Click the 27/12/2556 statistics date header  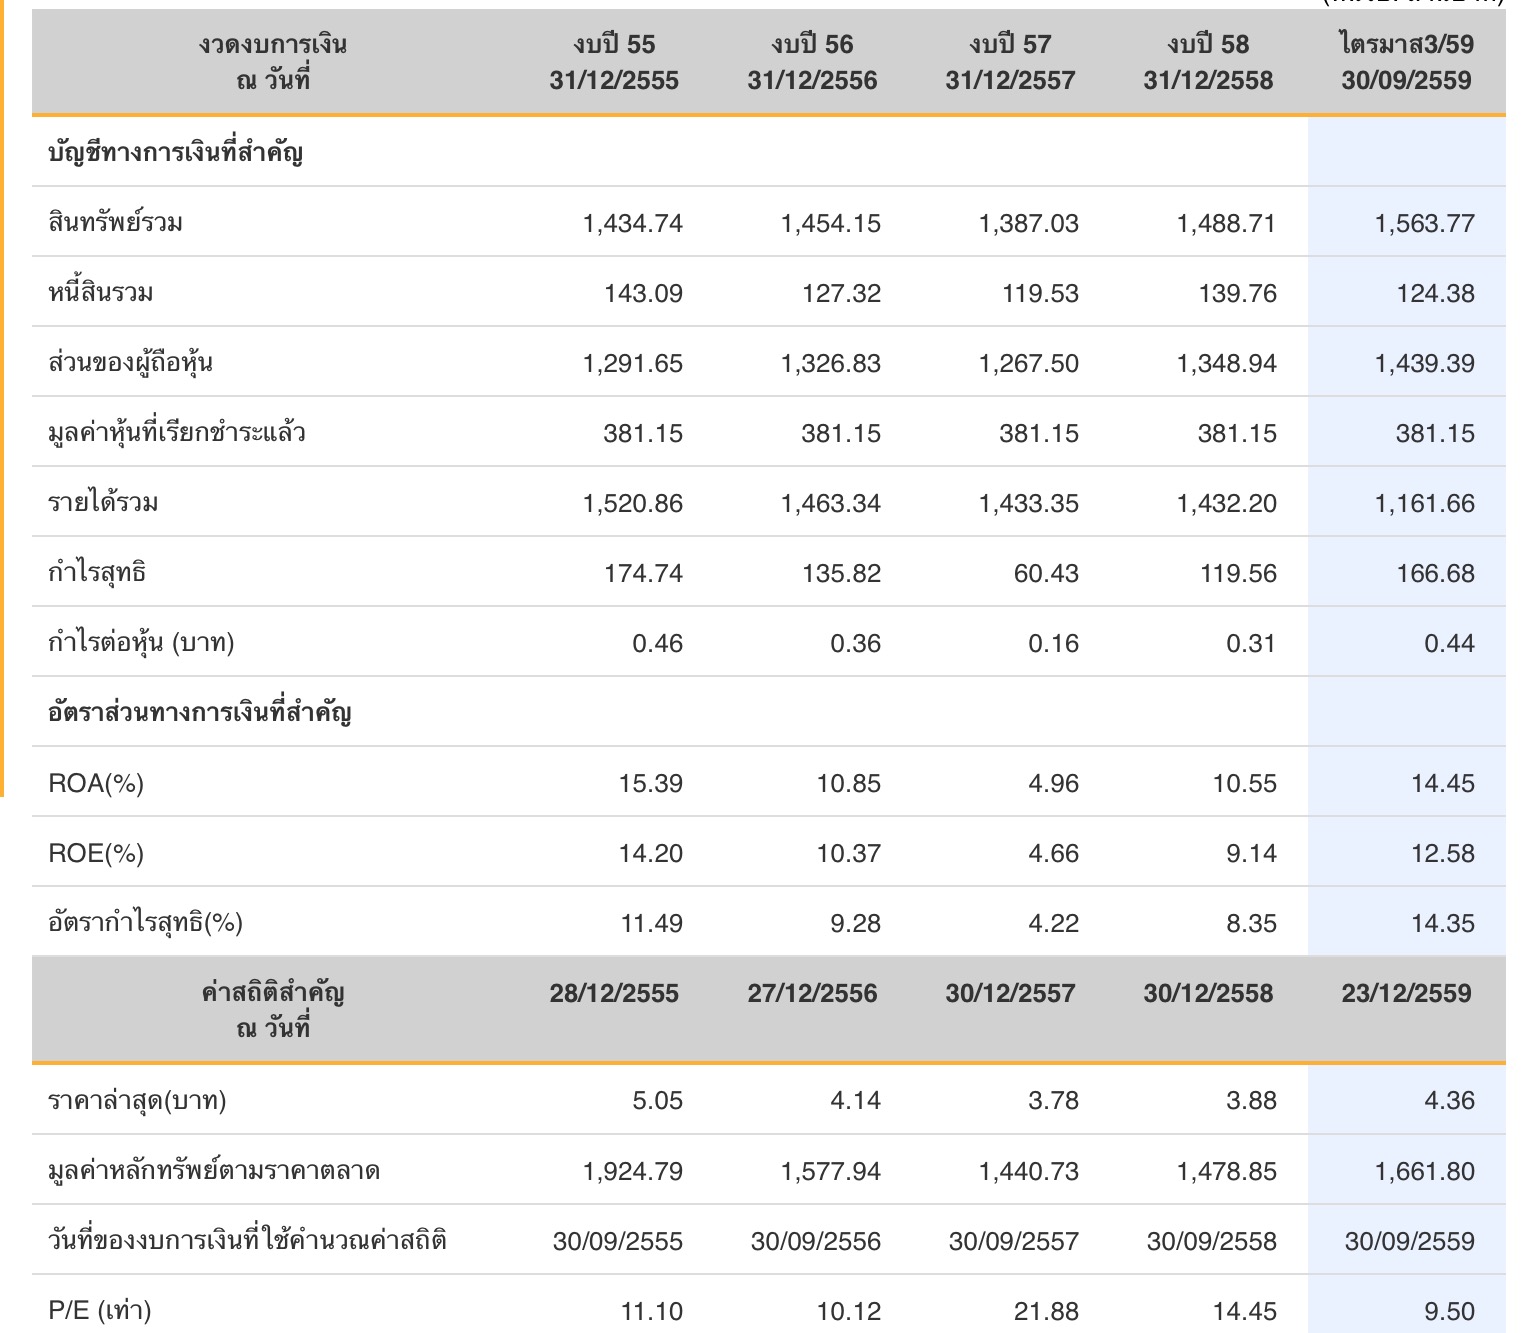tap(812, 993)
